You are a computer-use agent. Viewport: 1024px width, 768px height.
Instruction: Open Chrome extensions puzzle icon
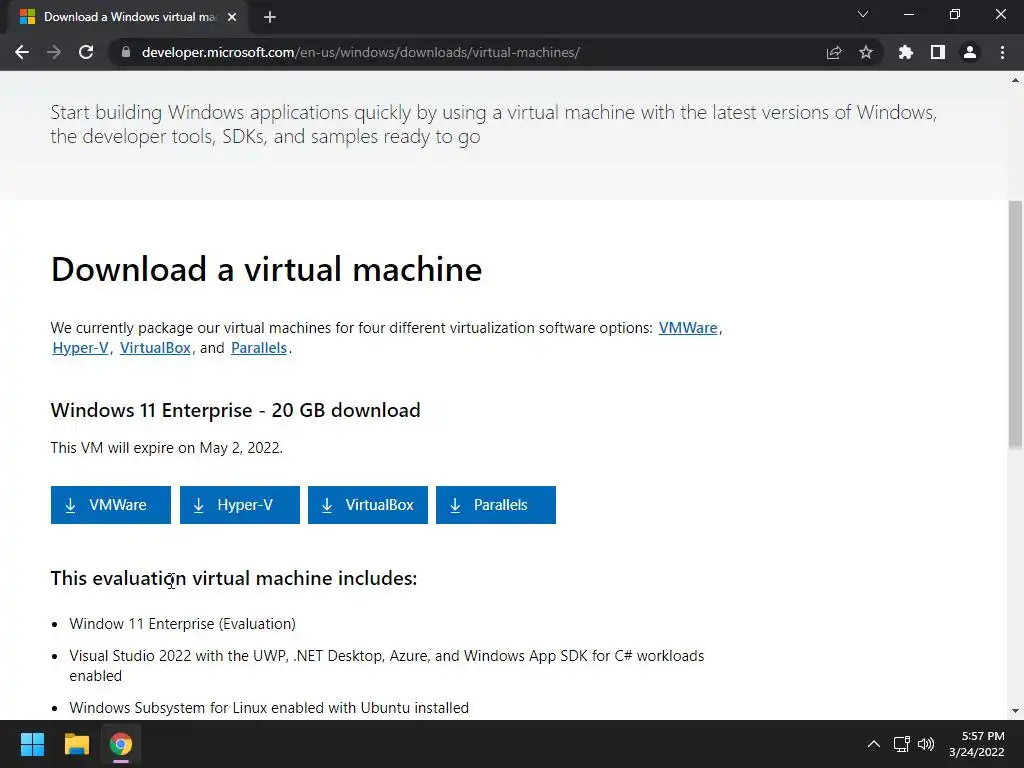pyautogui.click(x=906, y=52)
